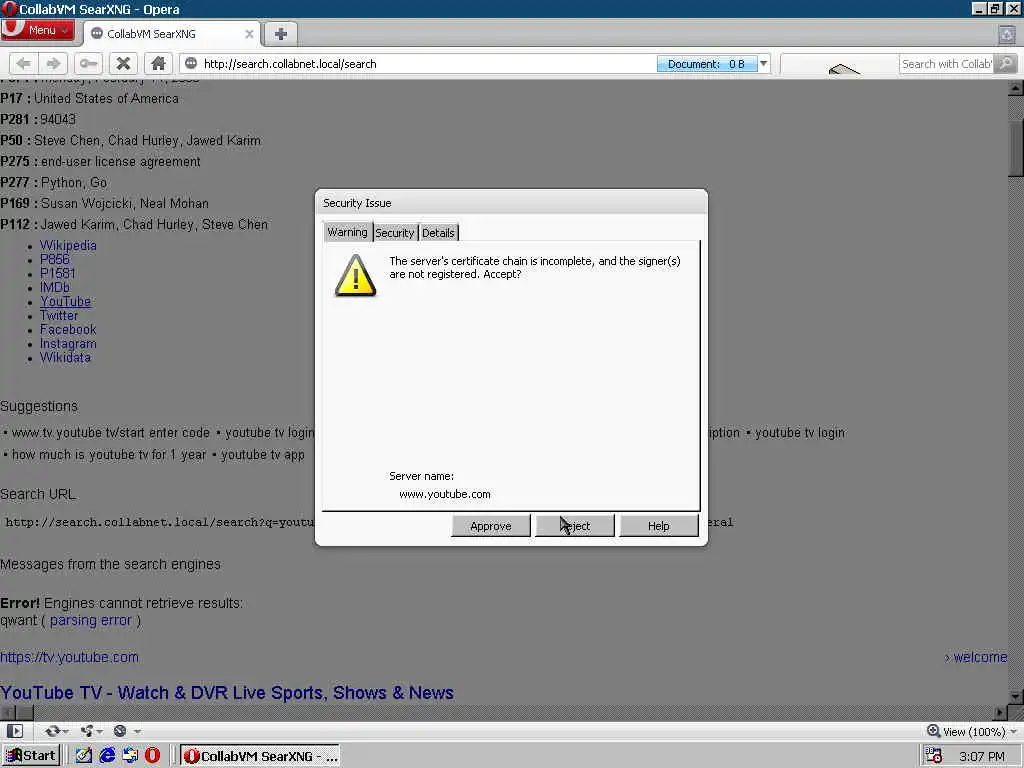
Task: Click the Search with CollabVM field
Action: point(946,63)
